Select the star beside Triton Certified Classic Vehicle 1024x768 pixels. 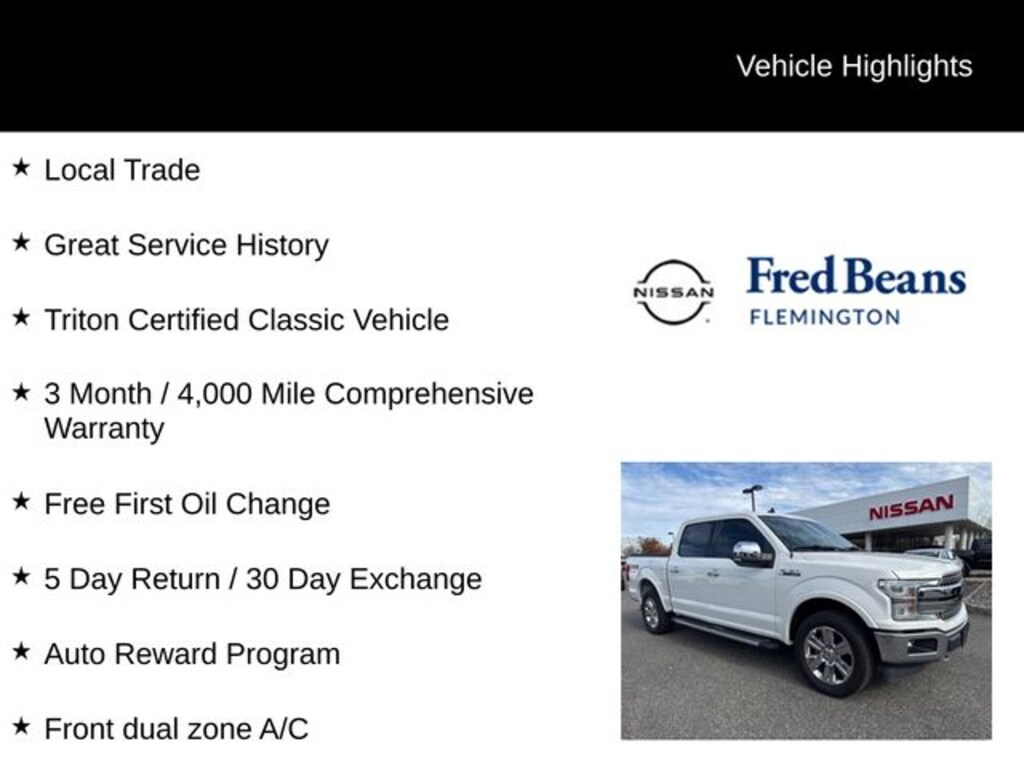click(20, 317)
